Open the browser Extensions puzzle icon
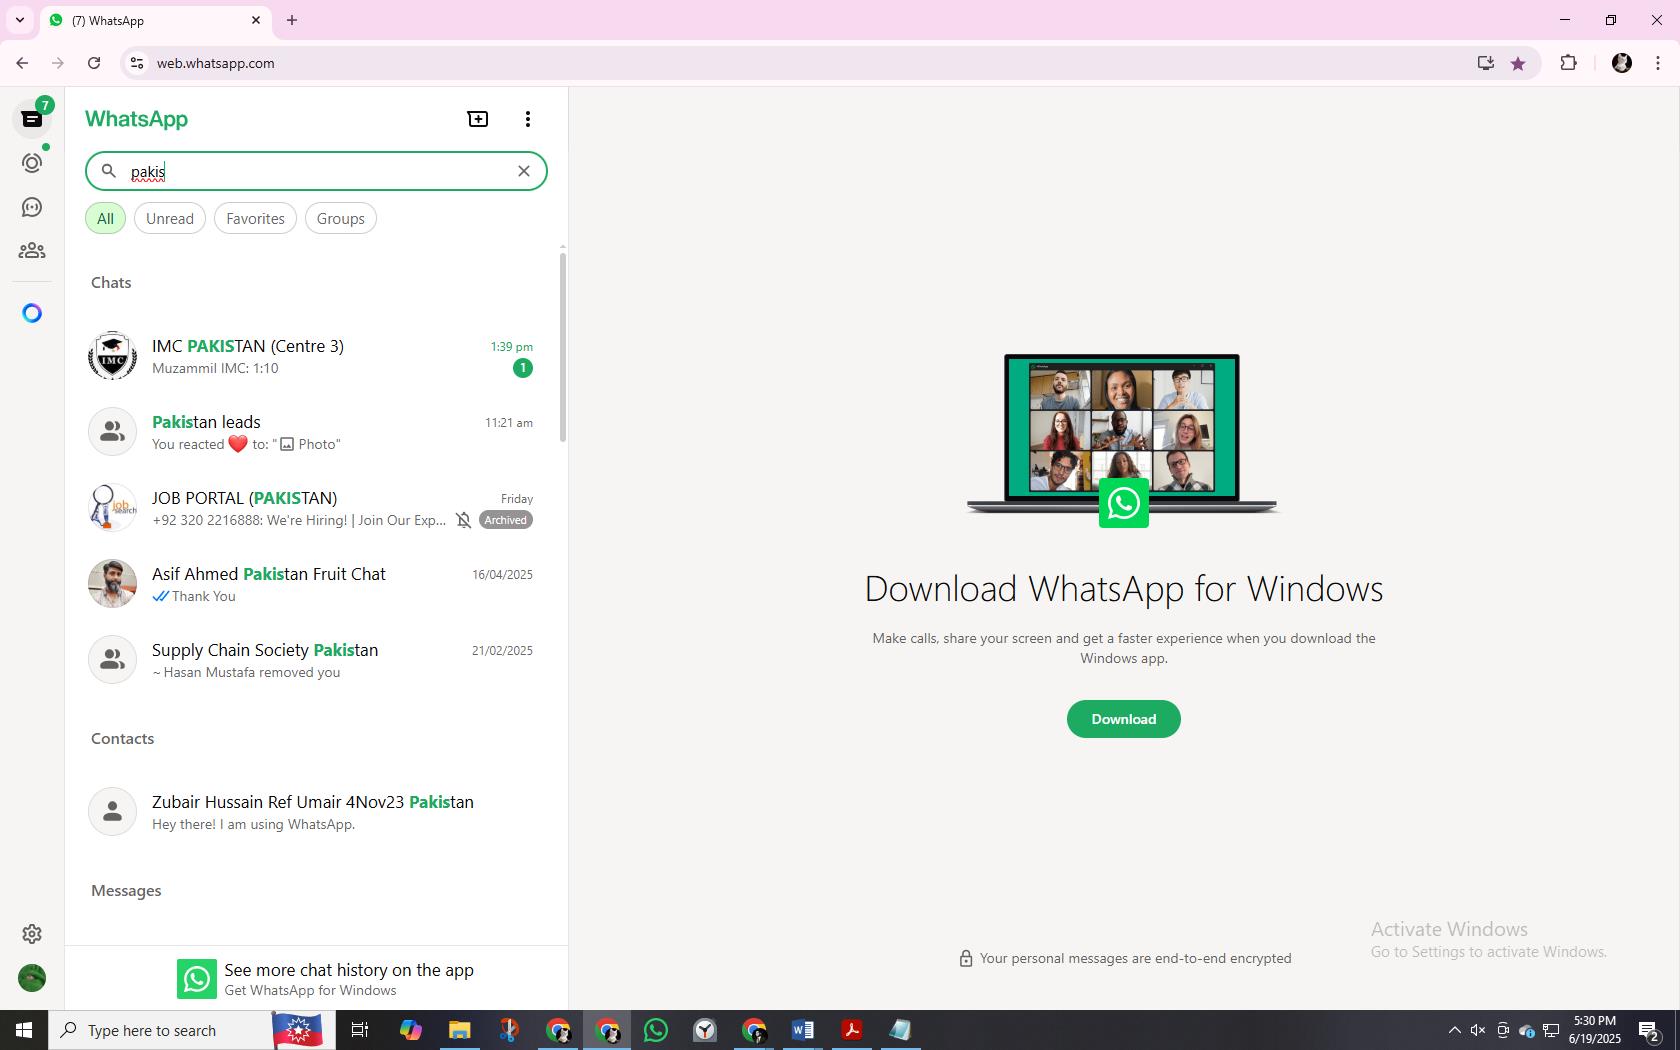Screen dimensions: 1680x1050 (1568, 63)
